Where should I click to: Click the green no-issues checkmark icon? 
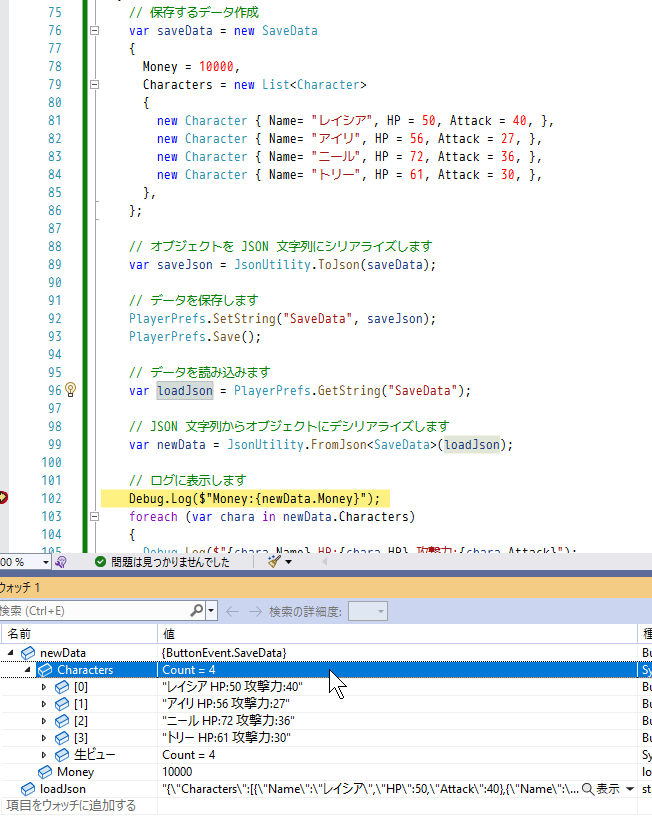(x=100, y=562)
